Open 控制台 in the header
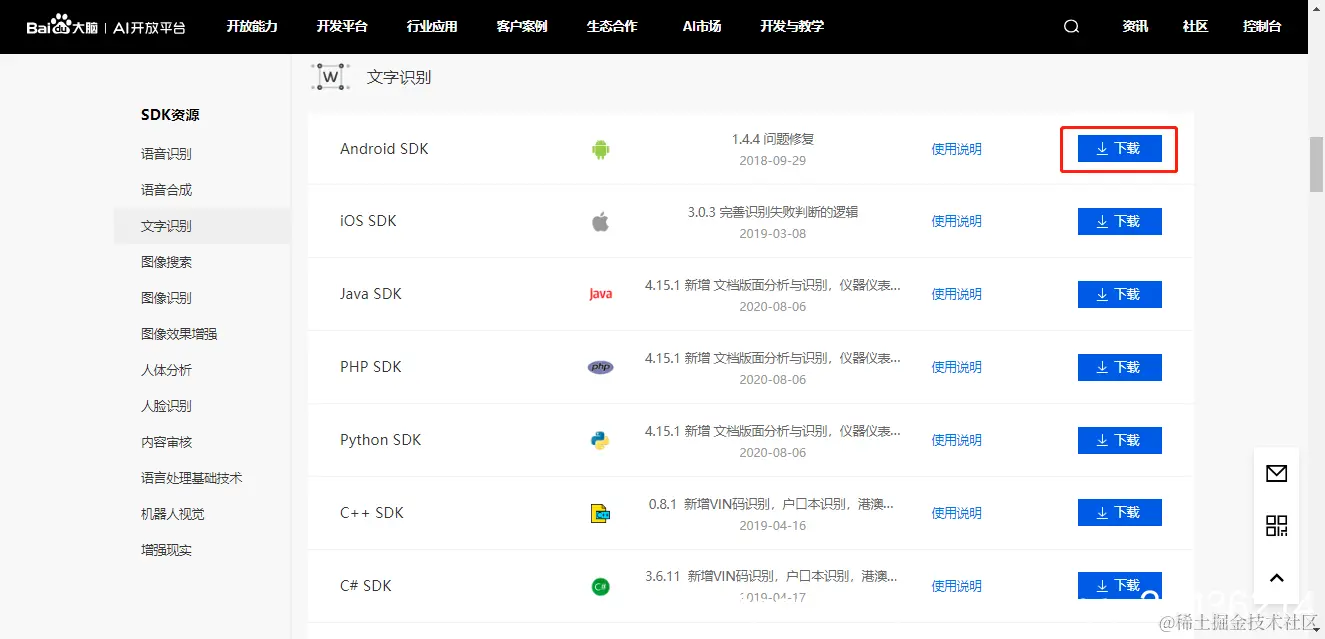 (1262, 26)
